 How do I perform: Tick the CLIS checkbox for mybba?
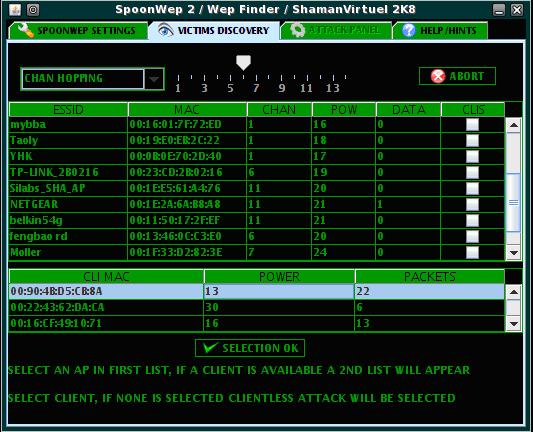472,124
